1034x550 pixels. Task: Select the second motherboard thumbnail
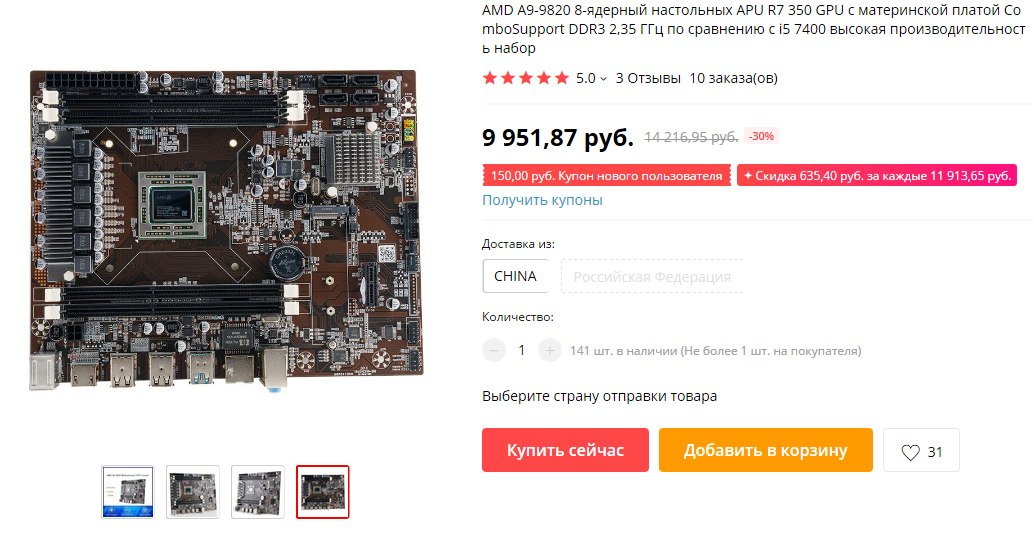(x=193, y=492)
